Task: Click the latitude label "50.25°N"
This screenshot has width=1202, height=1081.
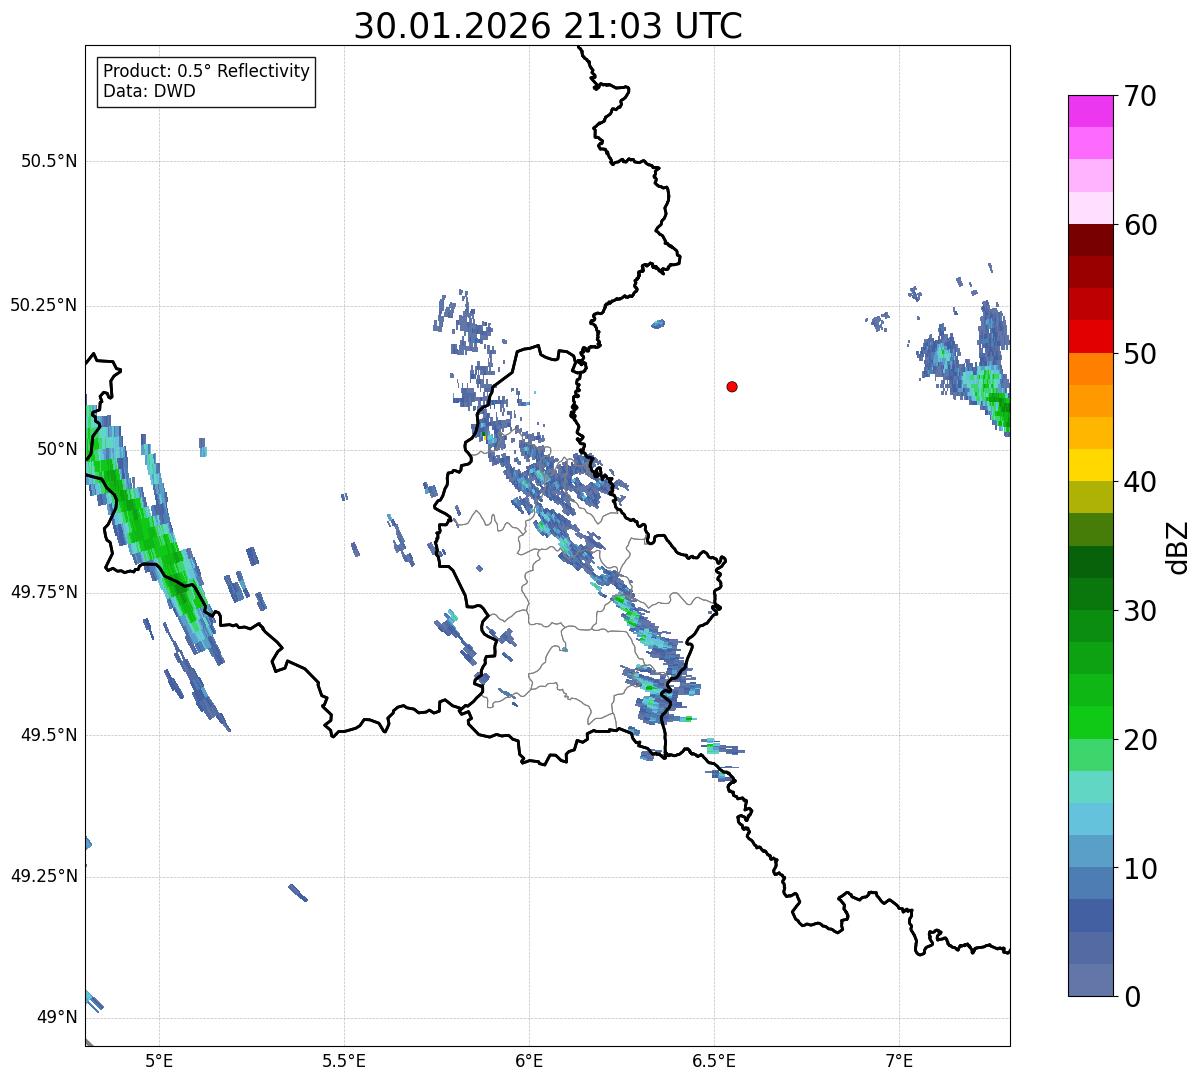Action: [x=44, y=306]
